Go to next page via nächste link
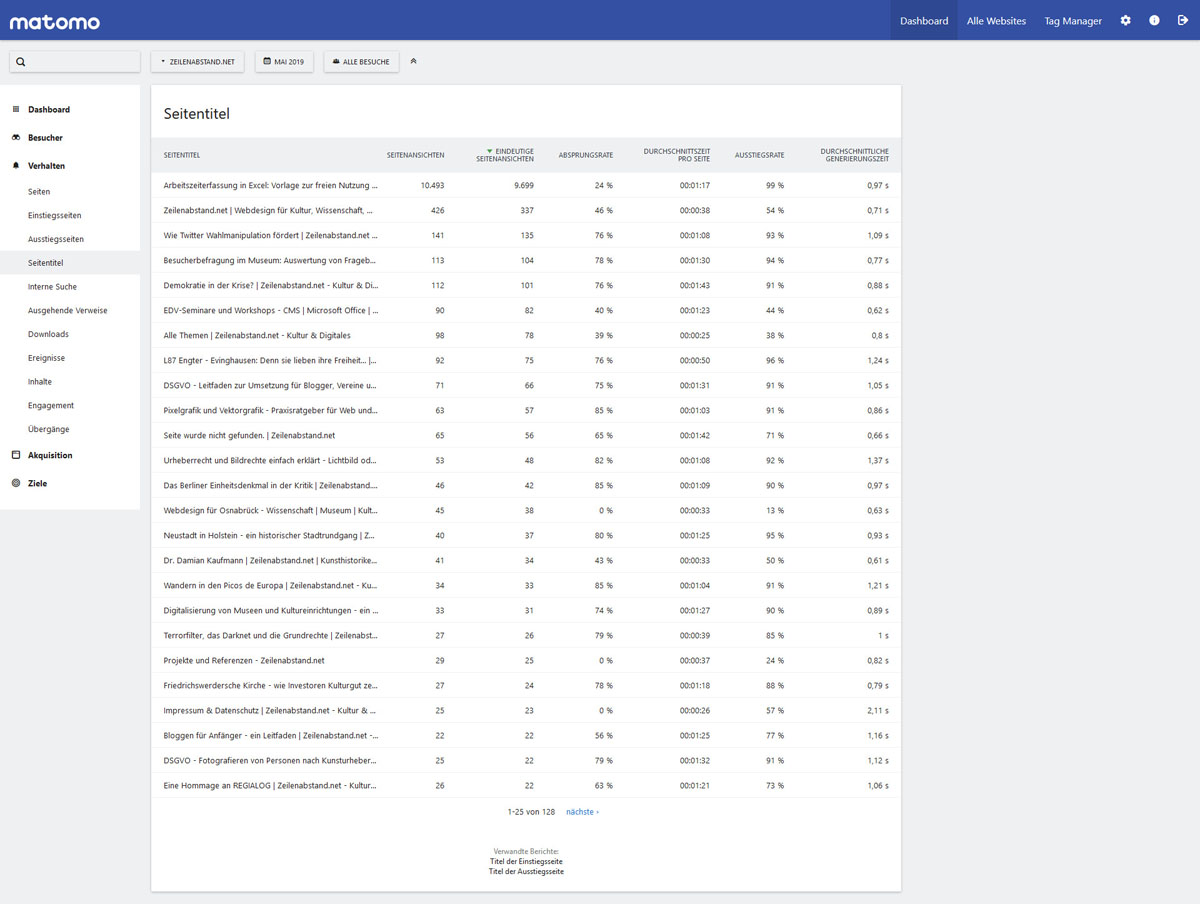This screenshot has height=904, width=1200. 582,812
